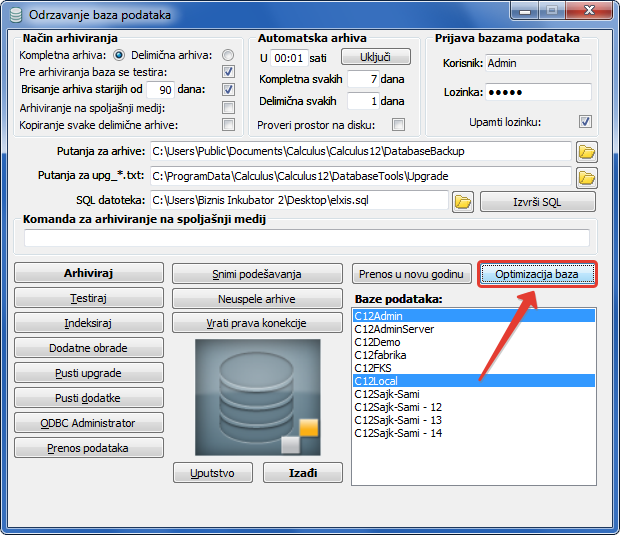This screenshot has width=620, height=535.
Task: Select C12Demo in database list
Action: tap(377, 342)
